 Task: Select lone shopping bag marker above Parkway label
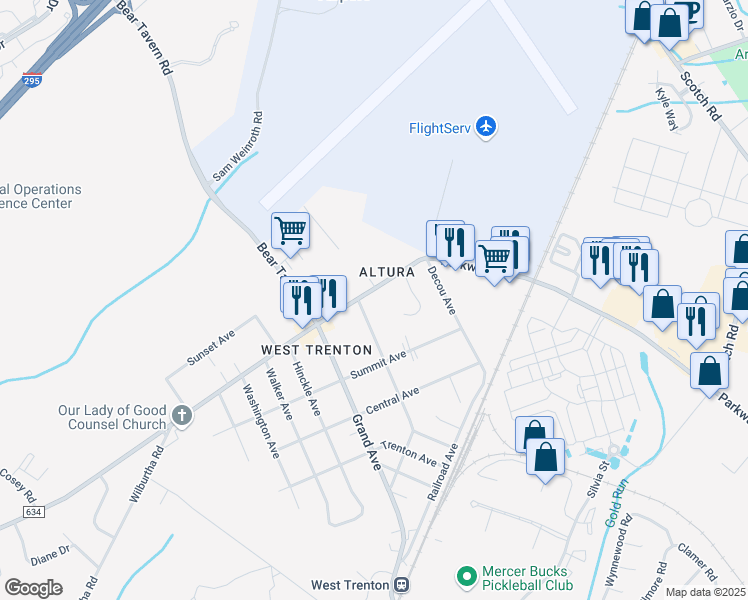709,375
